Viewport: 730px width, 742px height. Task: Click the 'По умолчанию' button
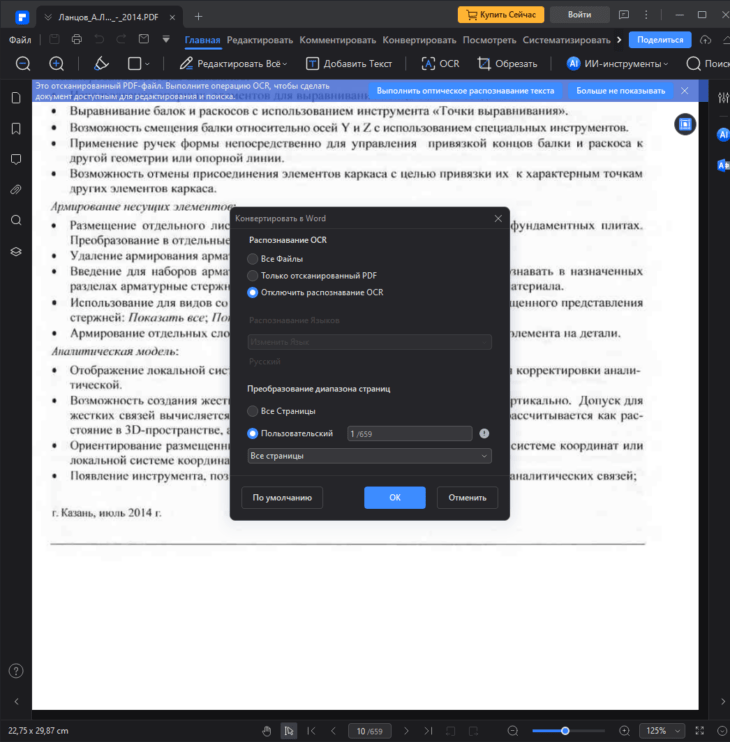282,498
